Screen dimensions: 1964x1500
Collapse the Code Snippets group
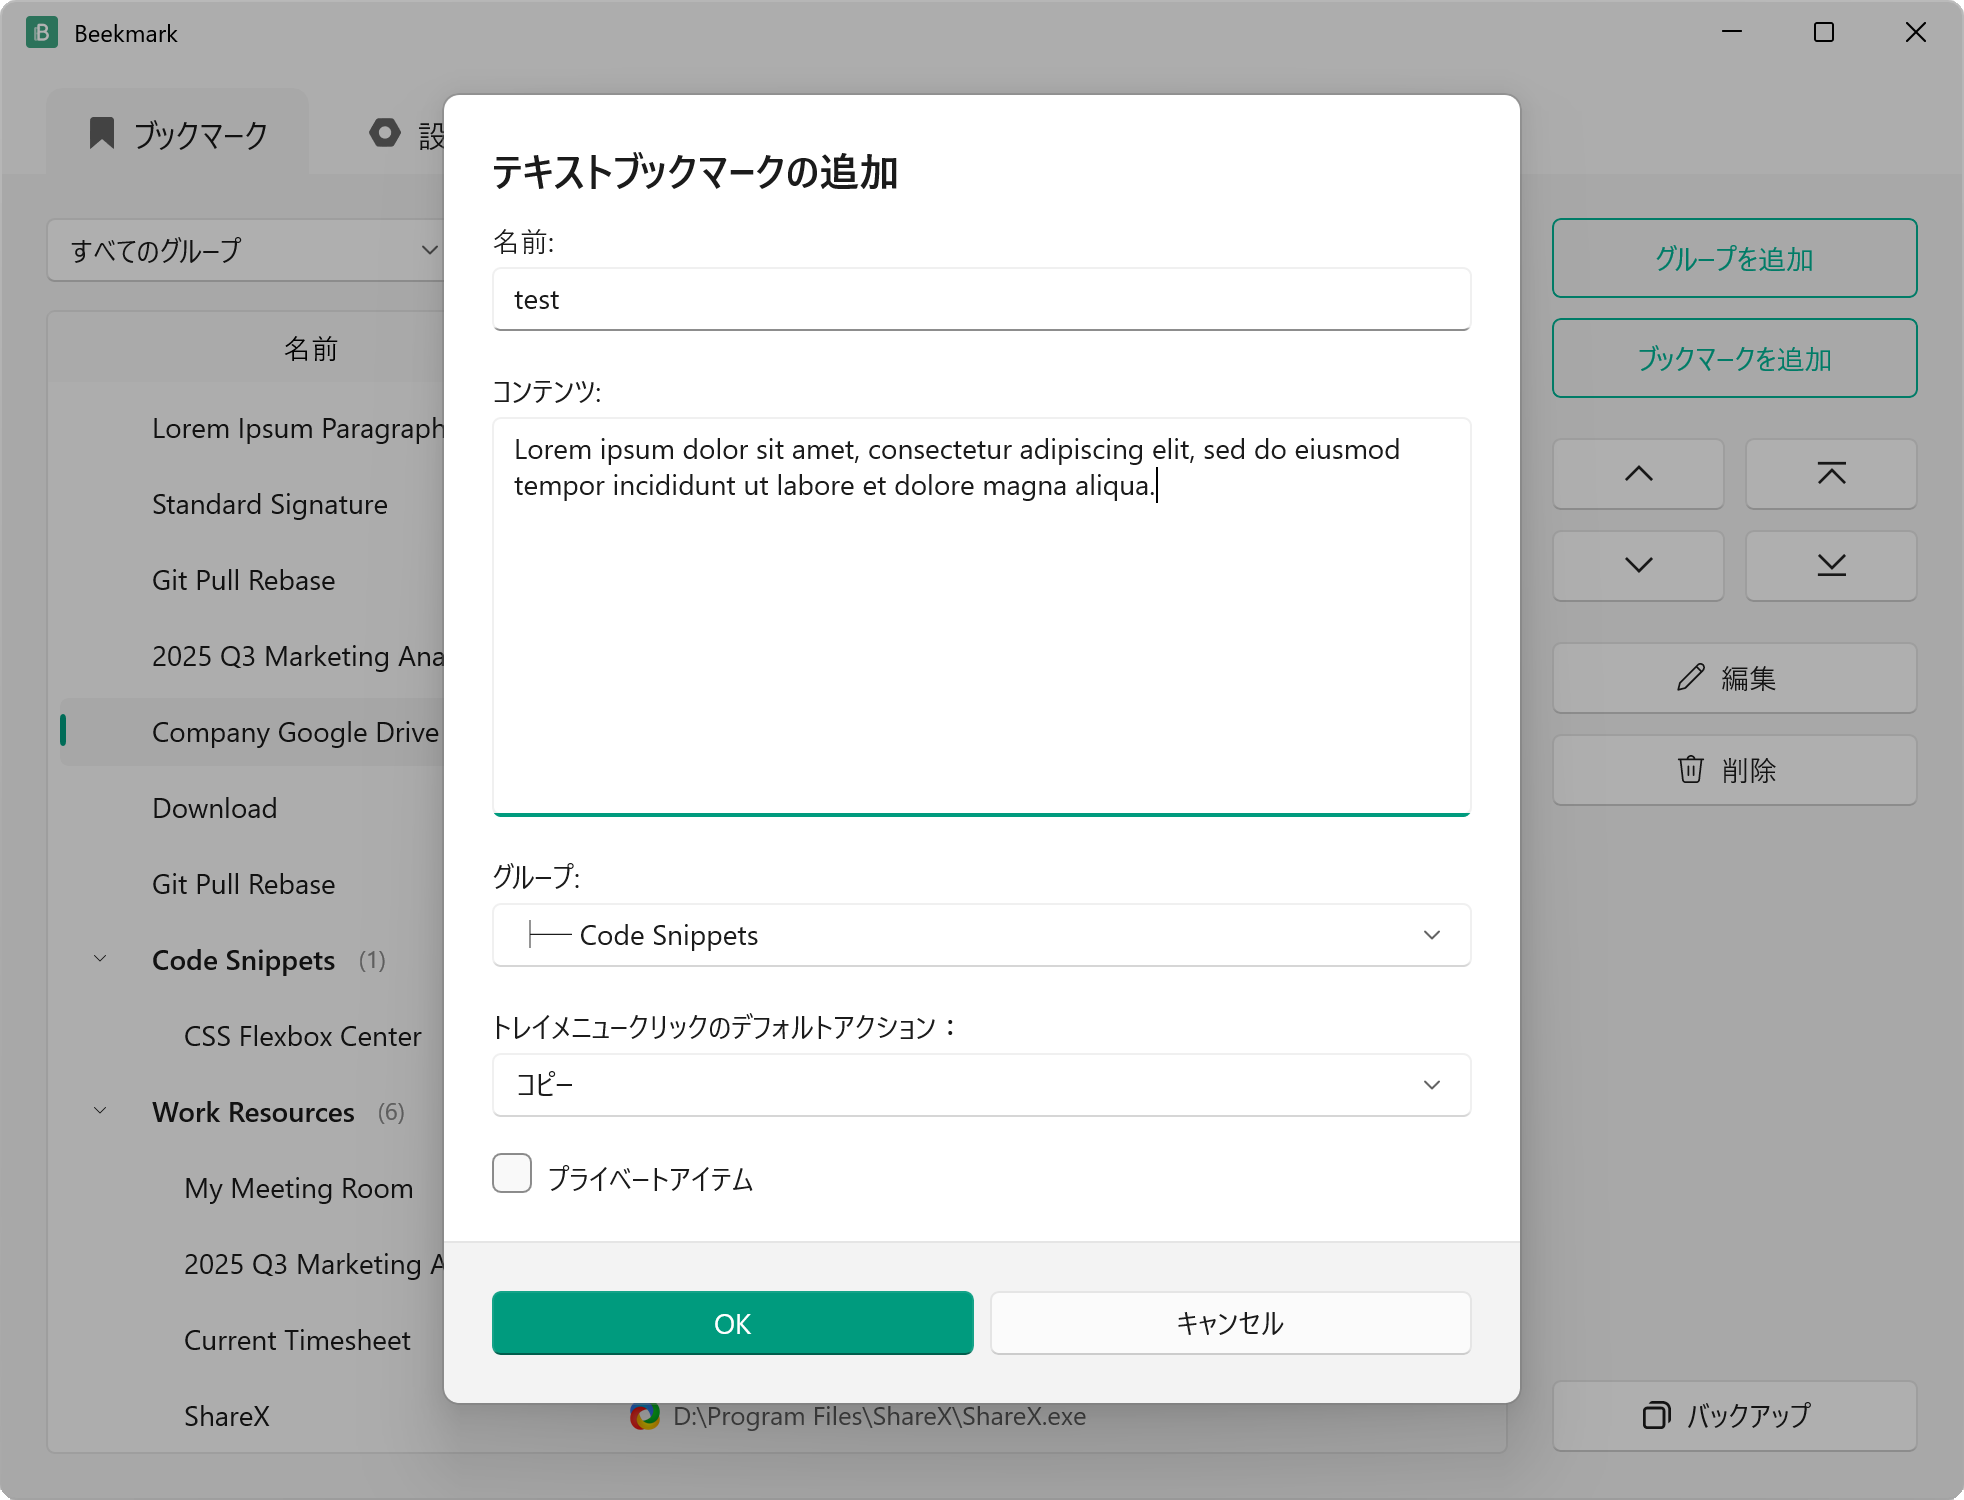coord(100,959)
